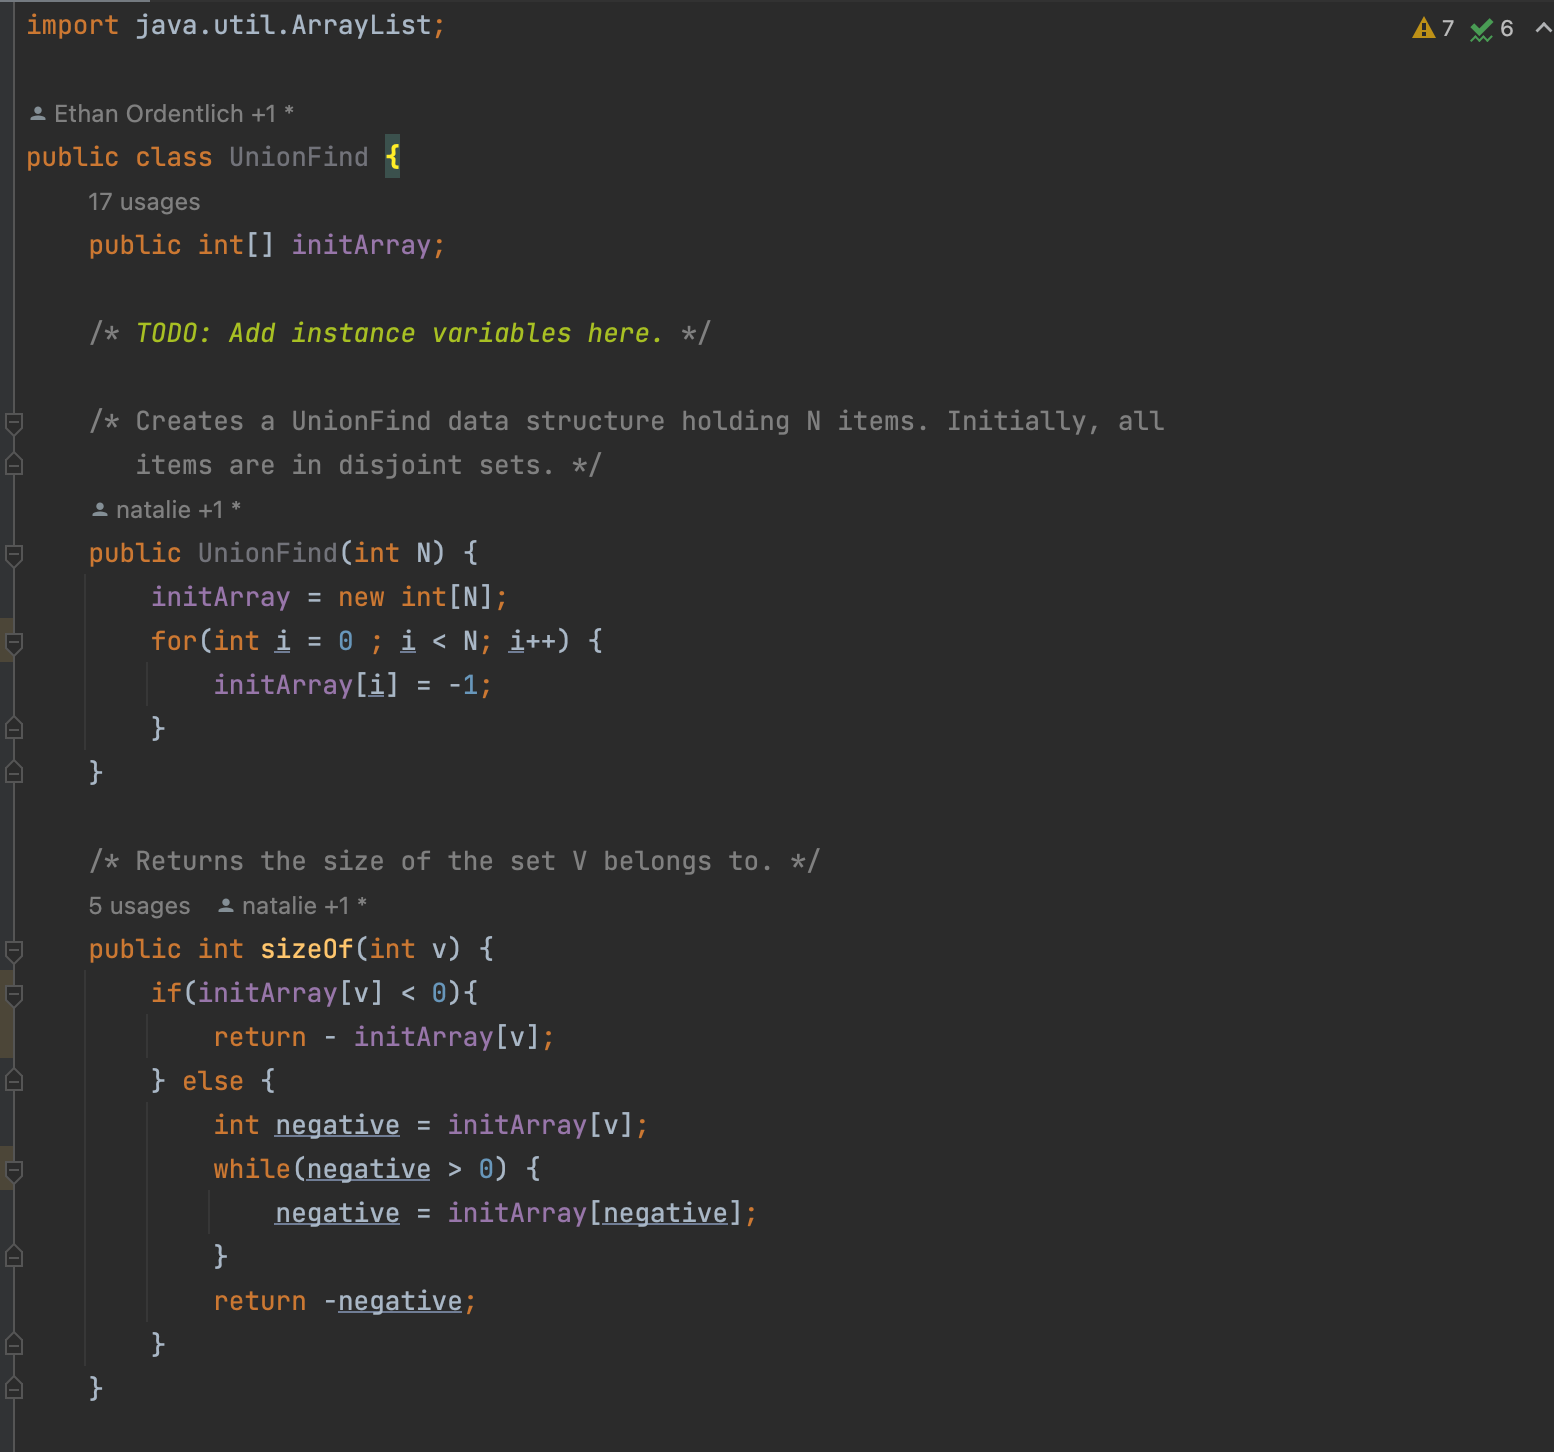The width and height of the screenshot is (1554, 1452).
Task: Click 'natalie +1' author hint above constructor
Action: point(169,510)
